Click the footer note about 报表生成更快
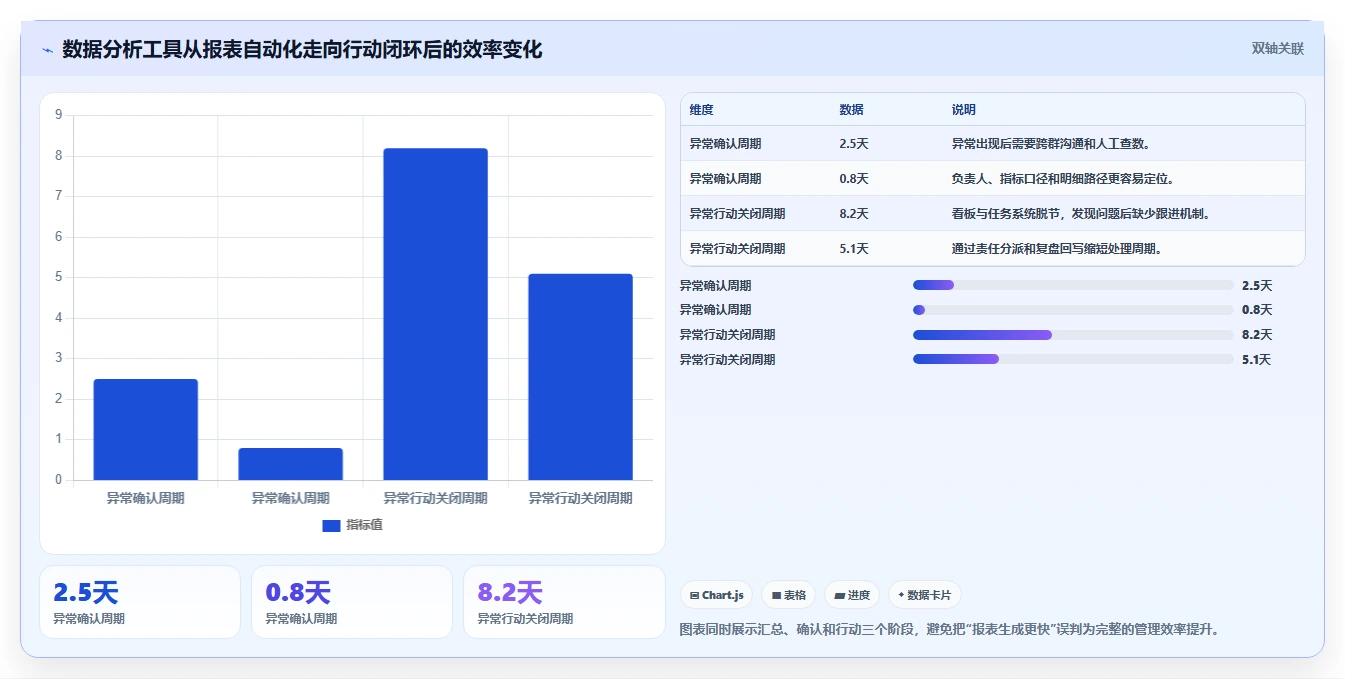This screenshot has height=679, width=1345. pyautogui.click(x=950, y=629)
